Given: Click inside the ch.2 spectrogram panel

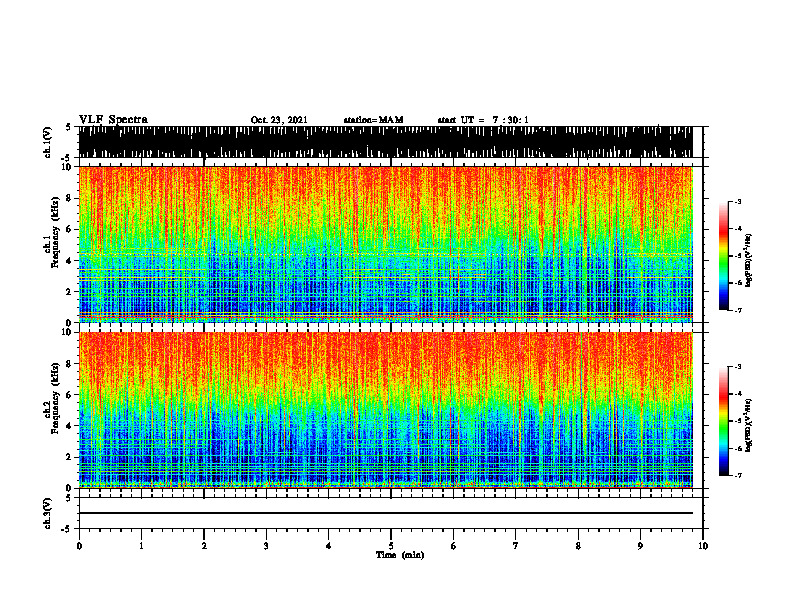Looking at the screenshot, I should (x=385, y=410).
